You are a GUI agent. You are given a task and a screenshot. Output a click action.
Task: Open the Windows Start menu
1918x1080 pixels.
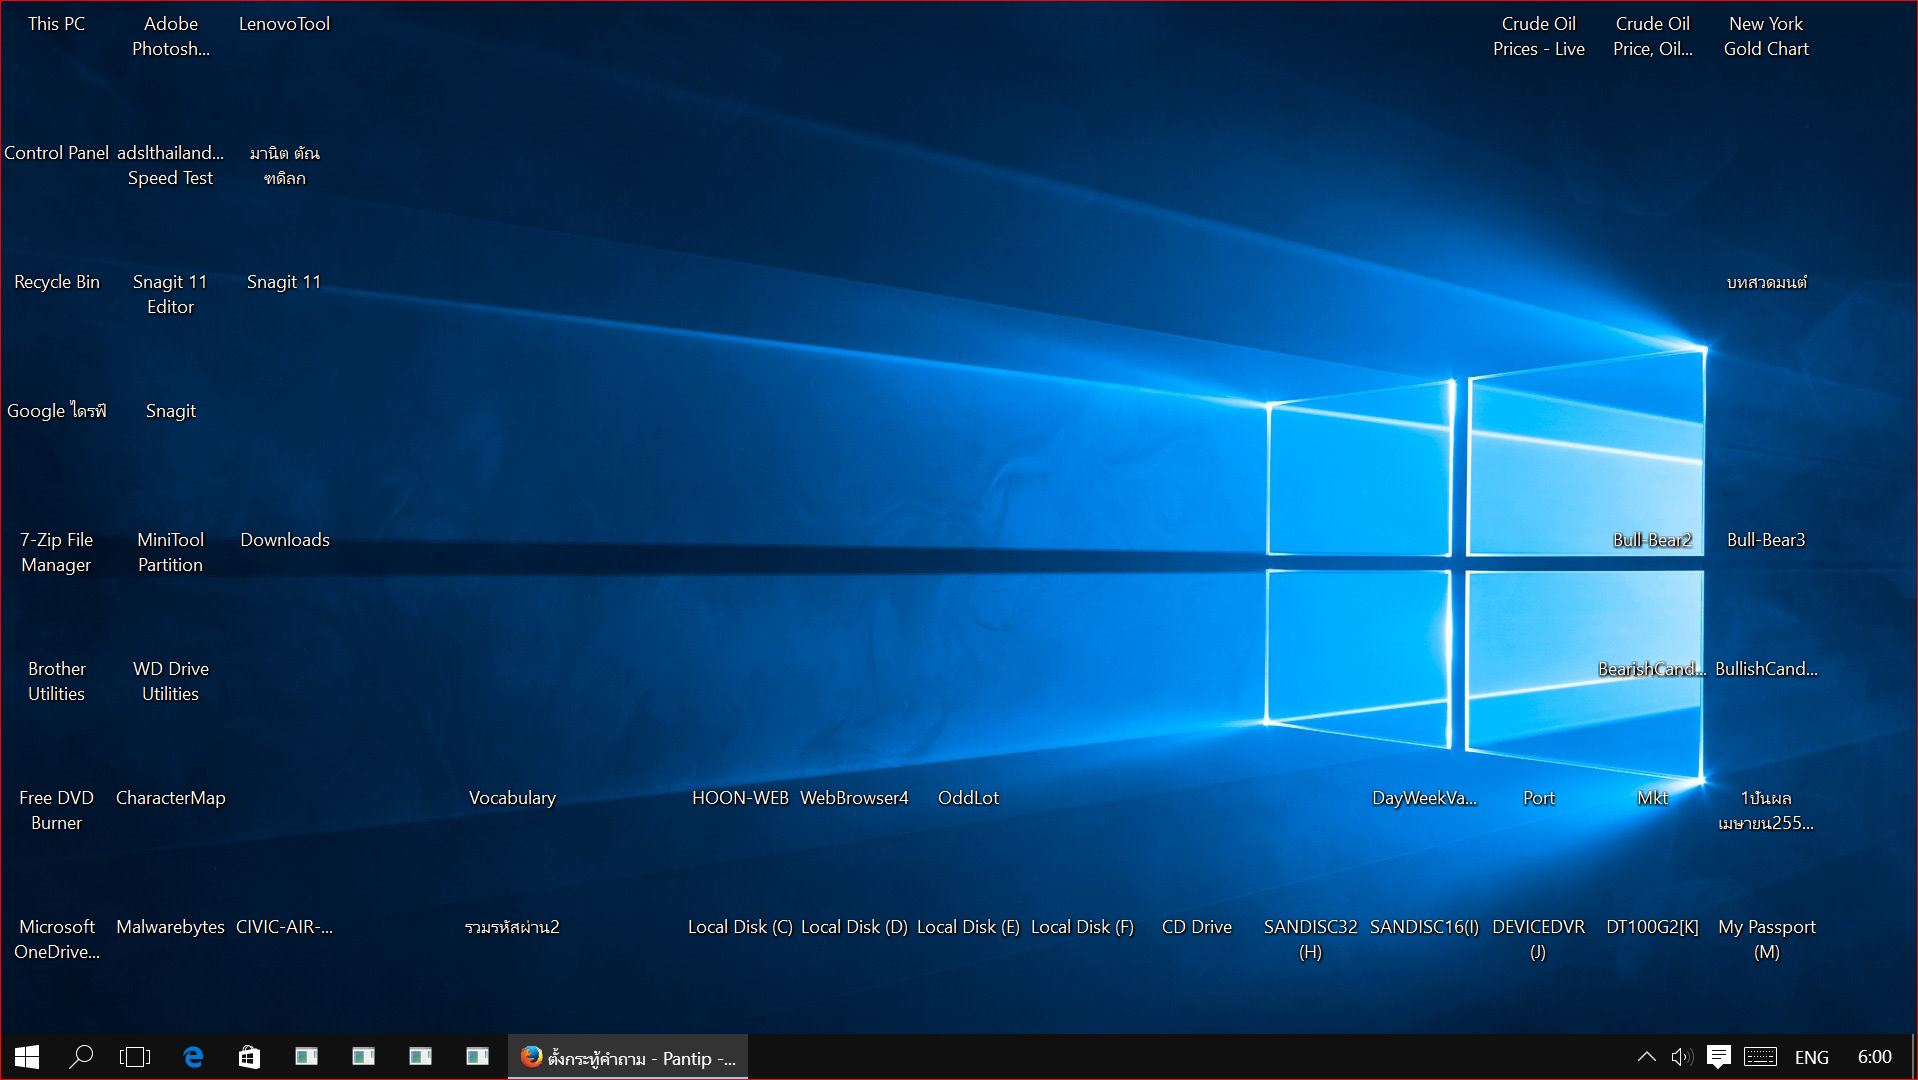27,1057
